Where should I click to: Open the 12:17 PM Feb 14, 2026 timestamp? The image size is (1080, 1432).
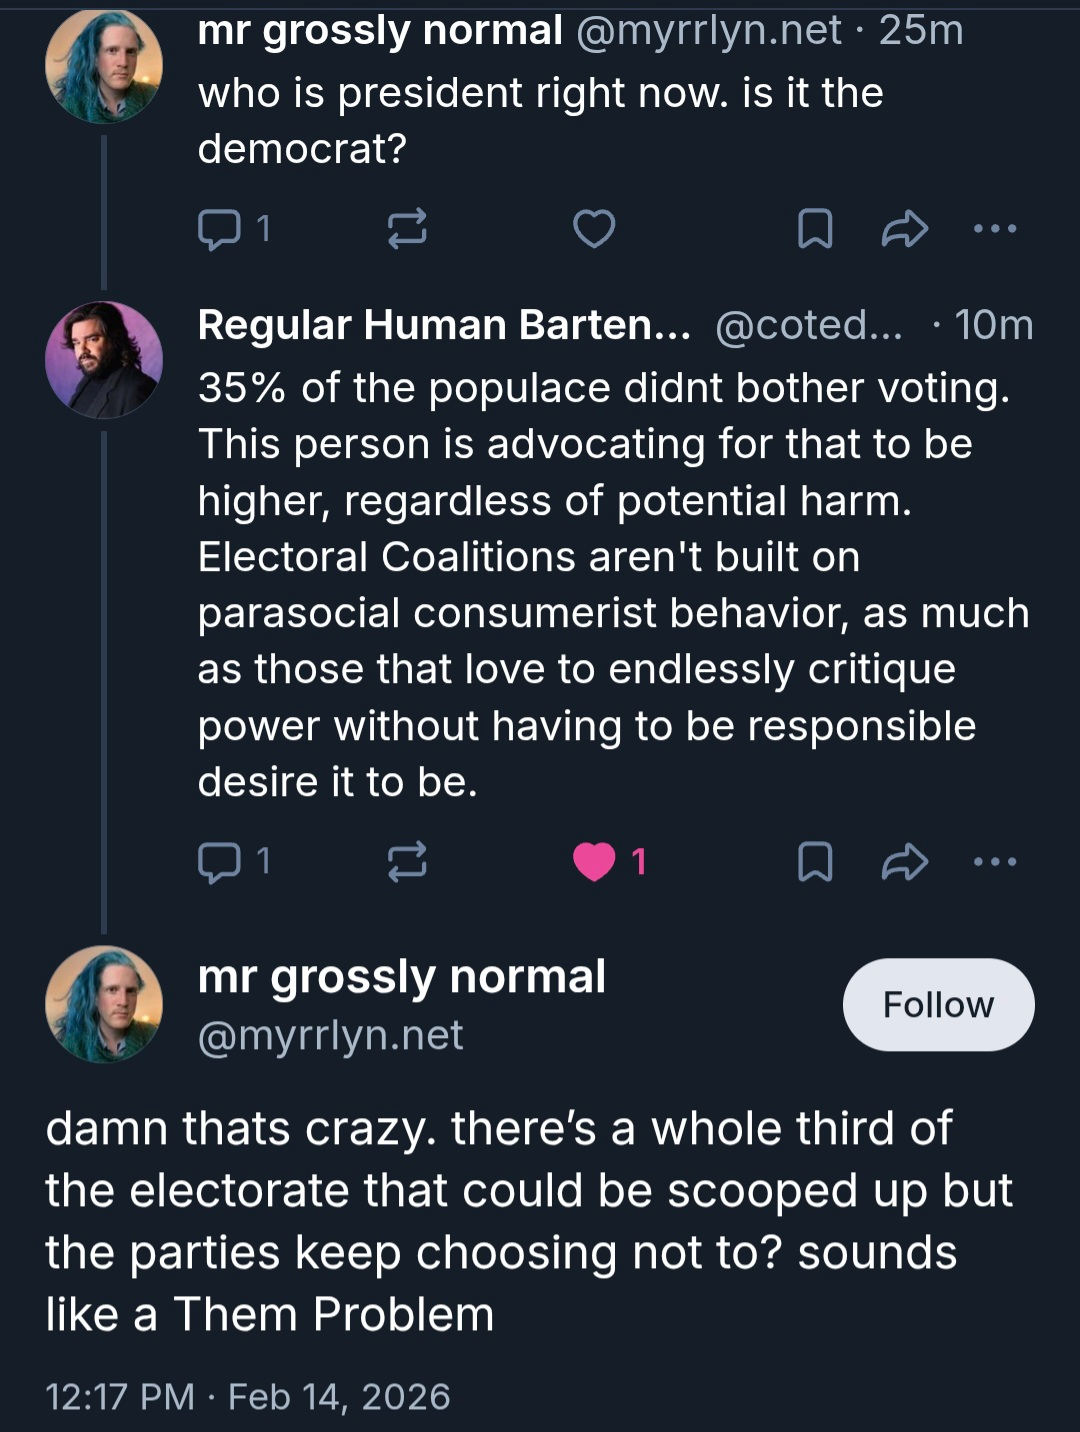[x=248, y=1397]
